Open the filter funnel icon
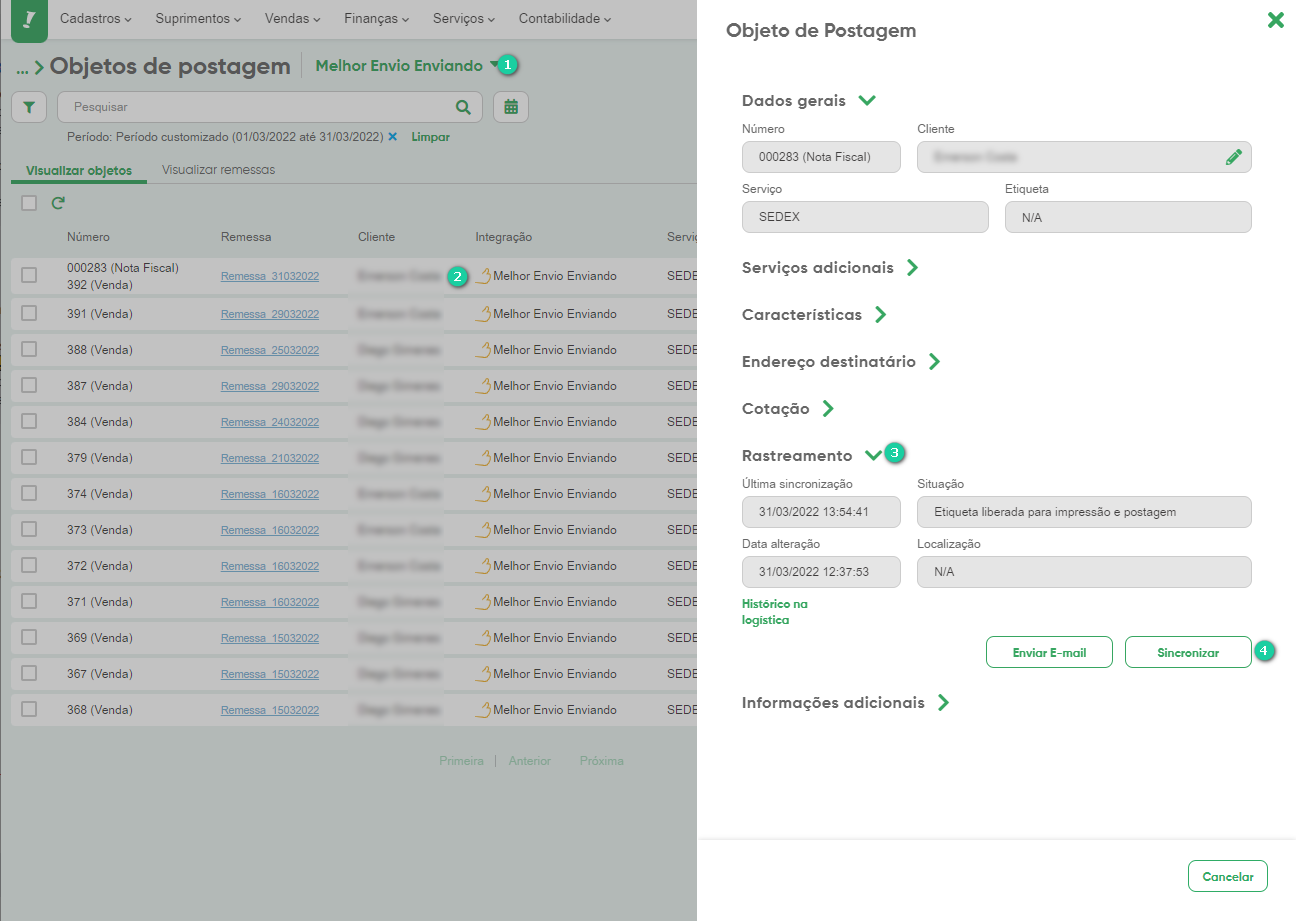This screenshot has height=921, width=1296. [x=29, y=107]
